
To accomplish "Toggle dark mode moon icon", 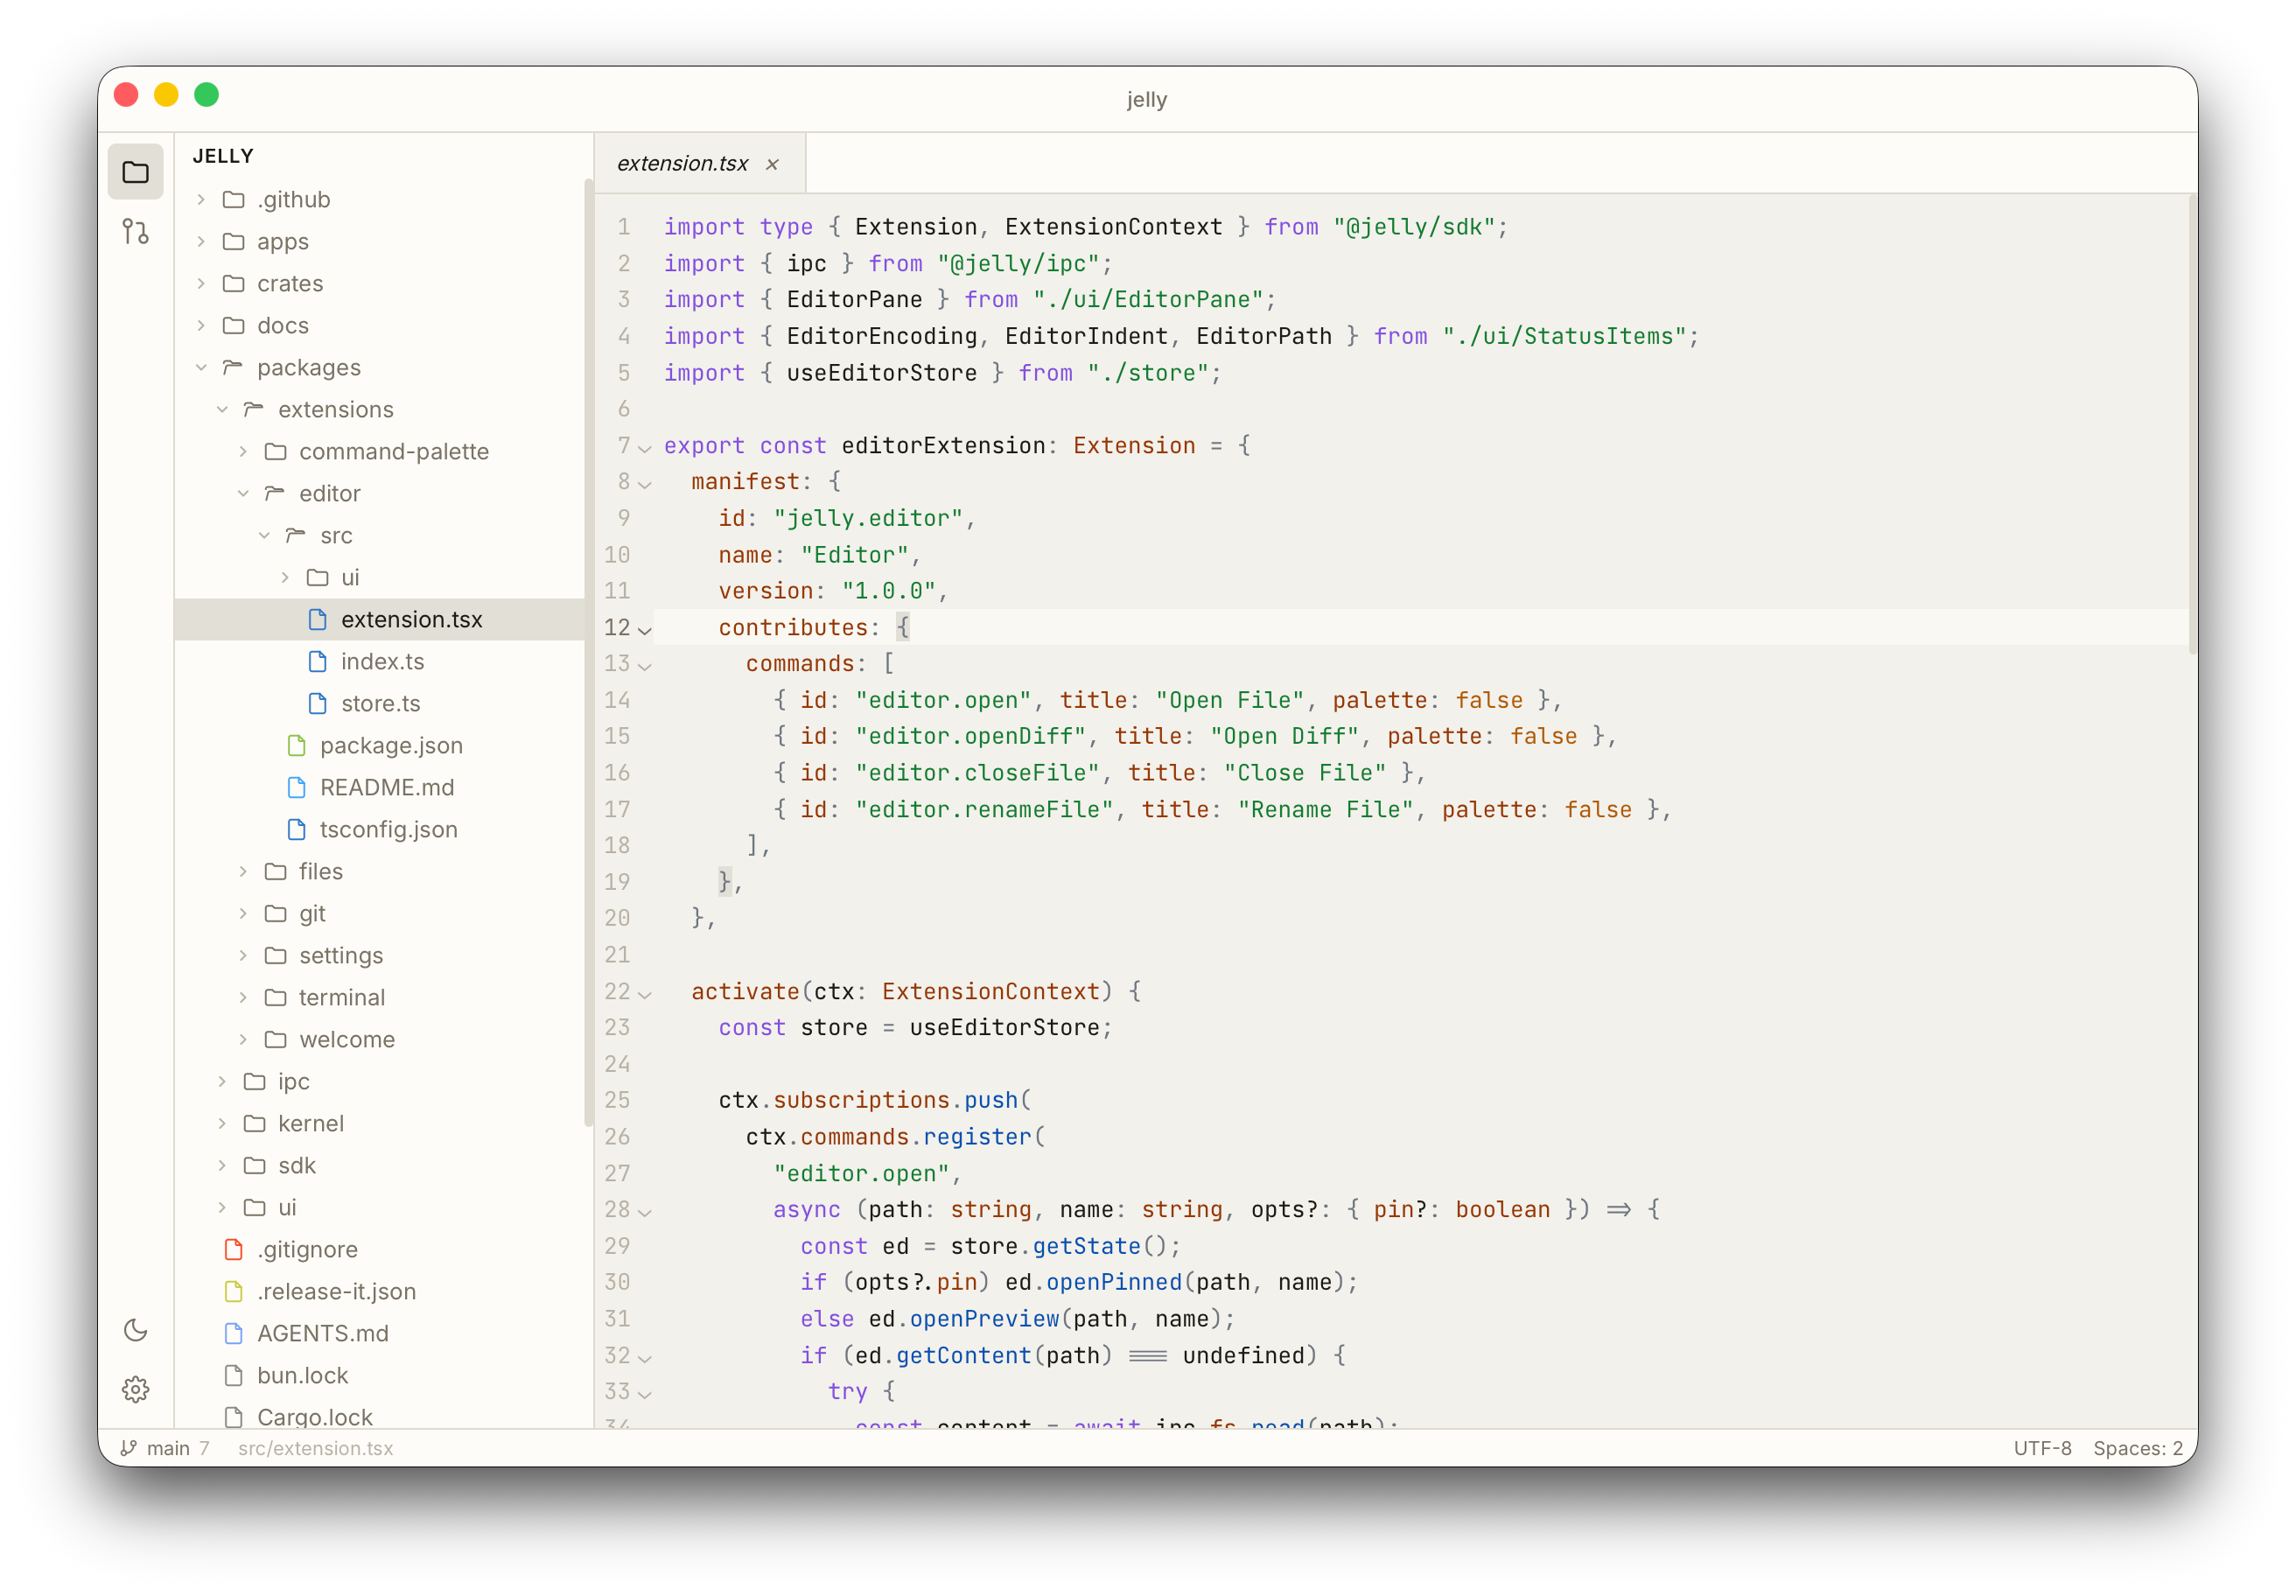I will [x=136, y=1330].
